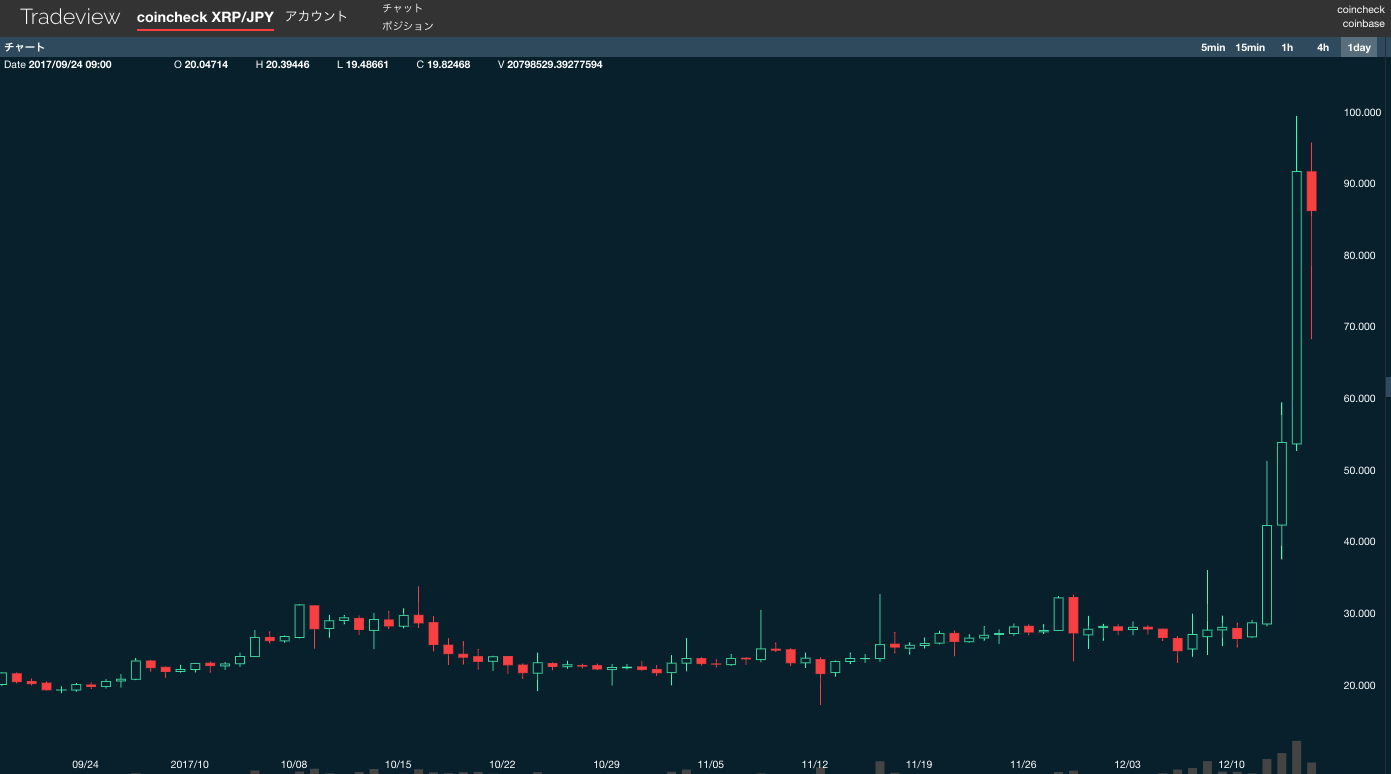
Task: Select the coincheck exchange option
Action: 1360,9
